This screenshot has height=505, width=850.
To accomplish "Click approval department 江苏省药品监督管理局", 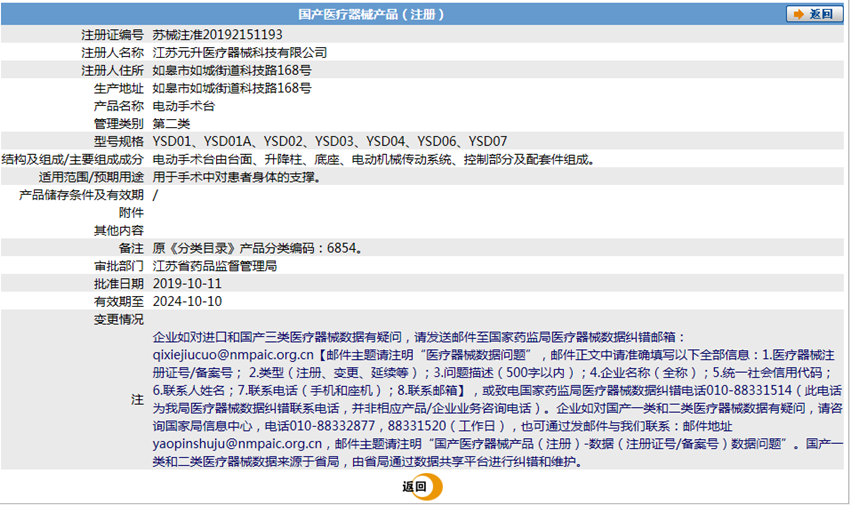I will click(x=215, y=266).
